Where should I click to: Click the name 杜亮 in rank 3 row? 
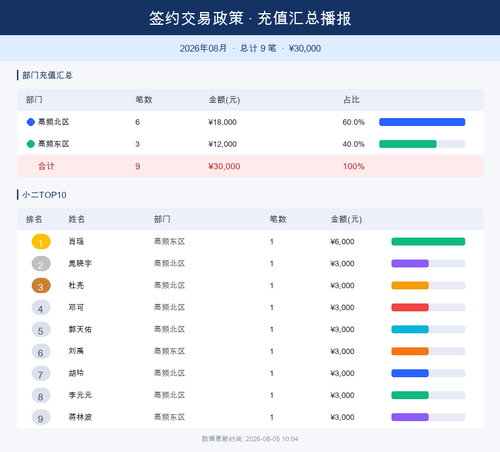click(x=76, y=285)
